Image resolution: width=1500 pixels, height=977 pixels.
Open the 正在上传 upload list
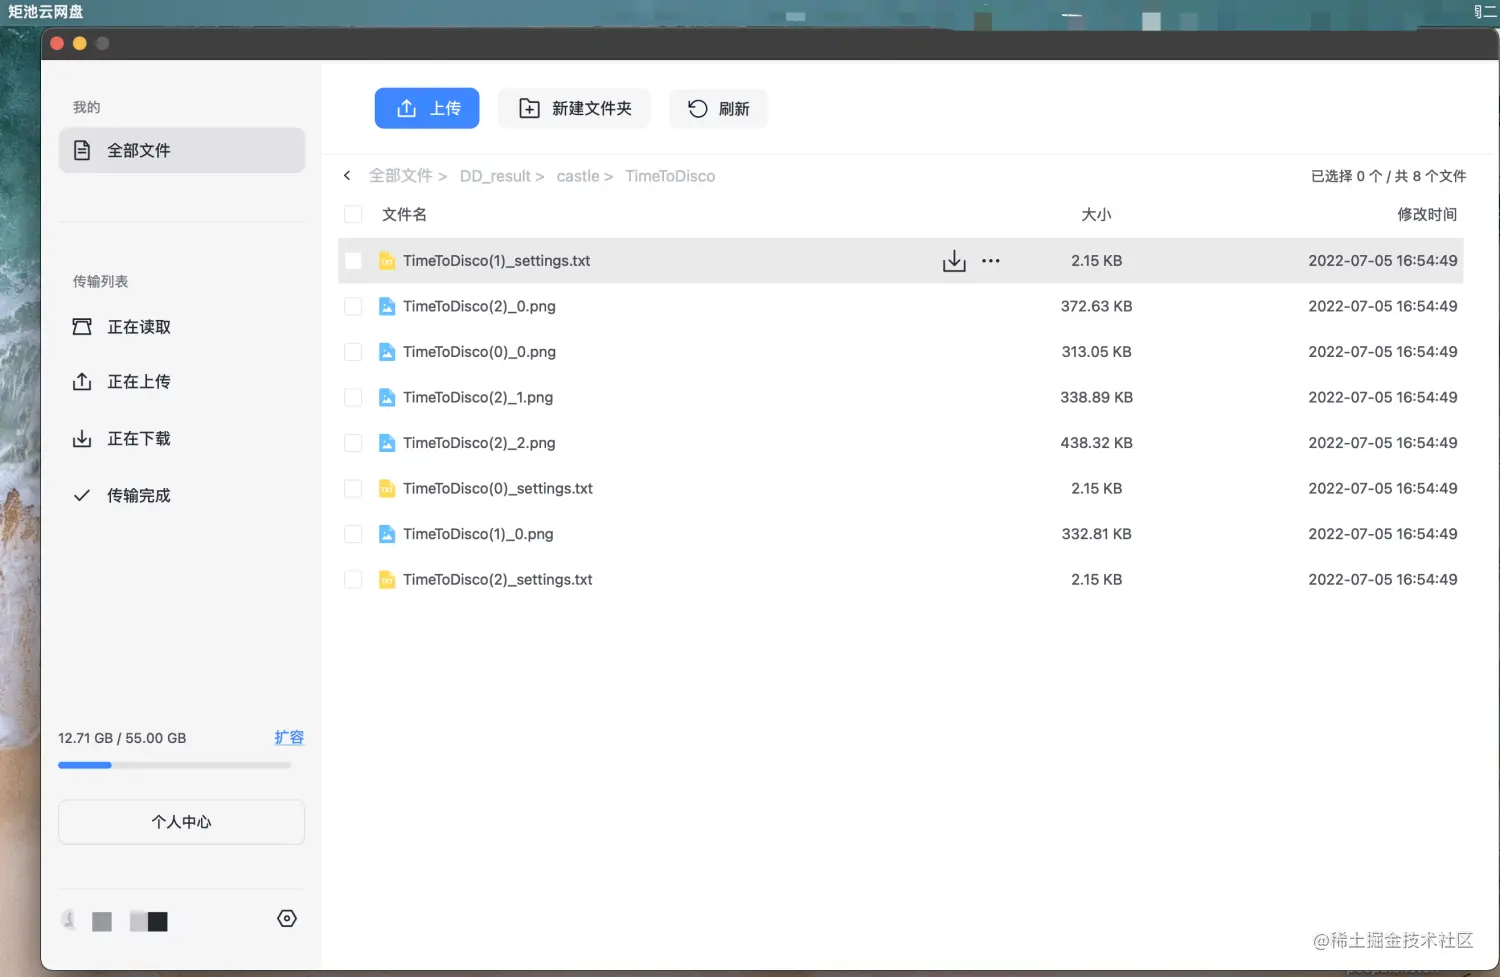click(139, 381)
